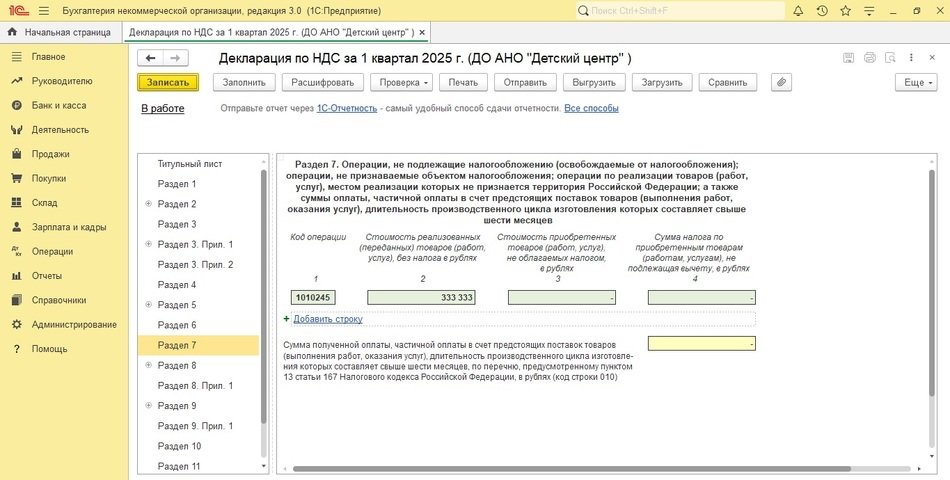The image size is (950, 480).
Task: Select Титульный лист in the sections list
Action: click(189, 164)
